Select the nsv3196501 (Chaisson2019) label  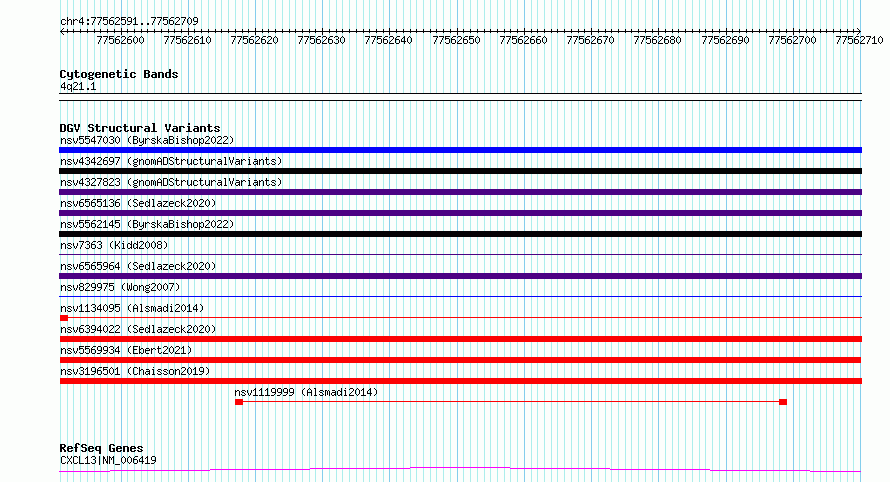(x=135, y=371)
